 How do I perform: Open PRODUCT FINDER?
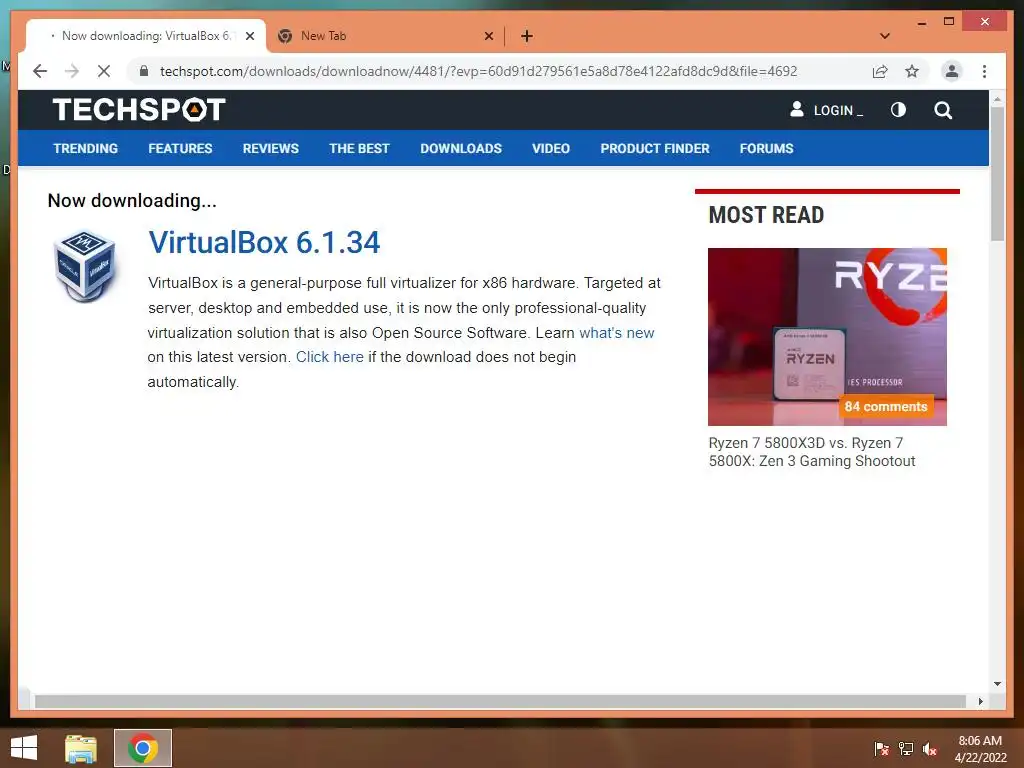point(654,148)
